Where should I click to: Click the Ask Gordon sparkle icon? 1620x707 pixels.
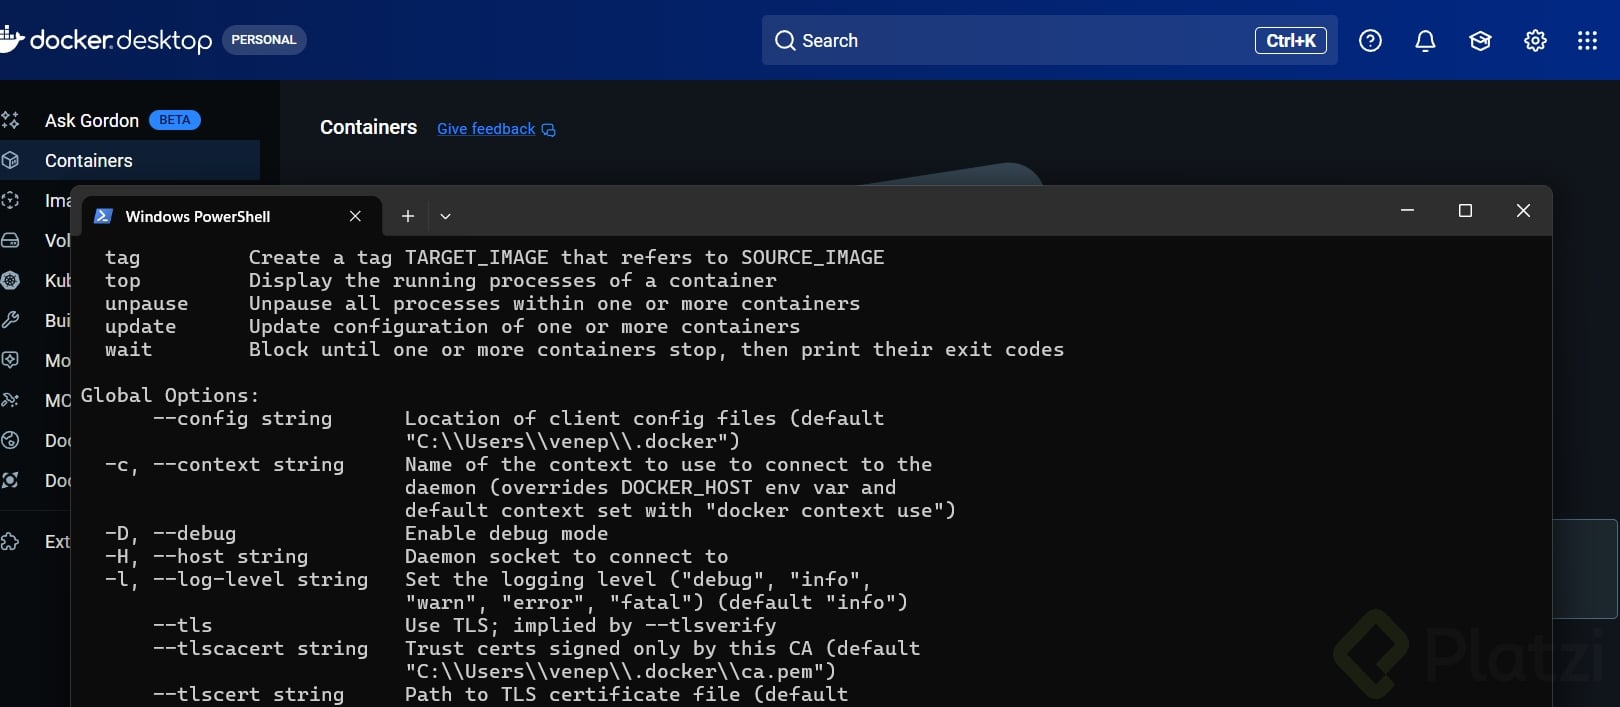point(11,120)
